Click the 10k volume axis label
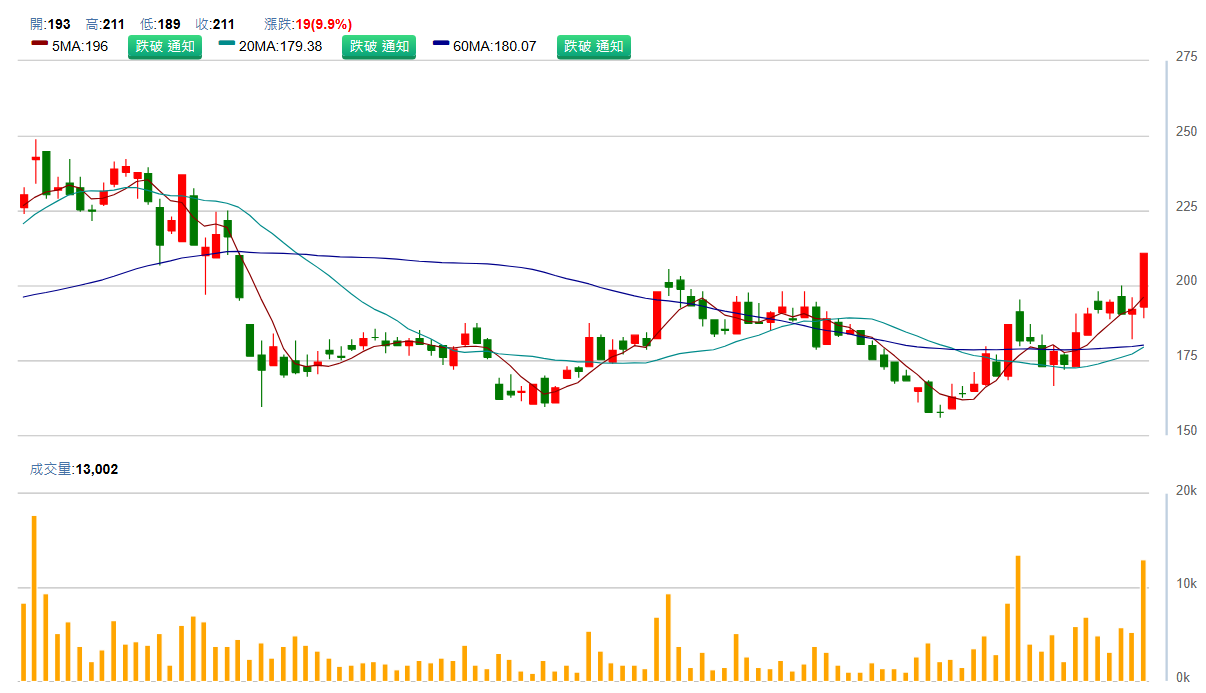Image resolution: width=1206 pixels, height=693 pixels. tap(1187, 583)
